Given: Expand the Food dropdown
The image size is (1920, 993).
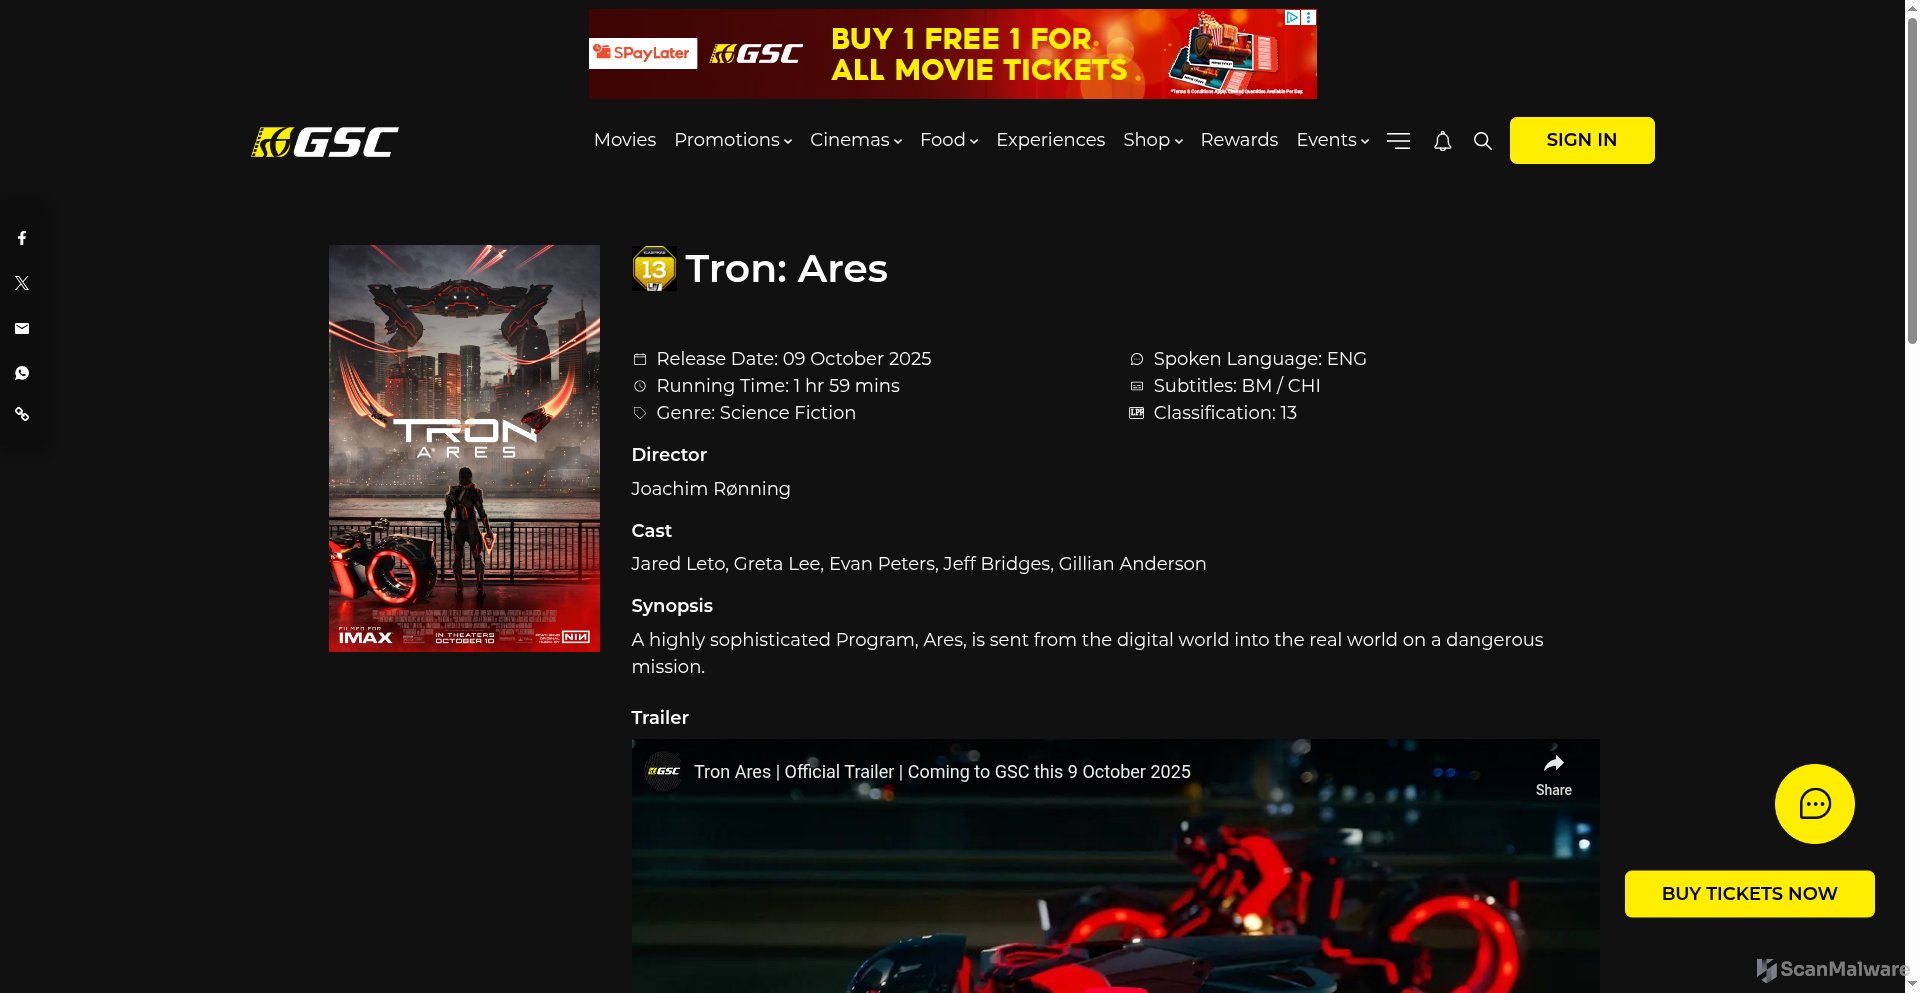Looking at the screenshot, I should 949,140.
